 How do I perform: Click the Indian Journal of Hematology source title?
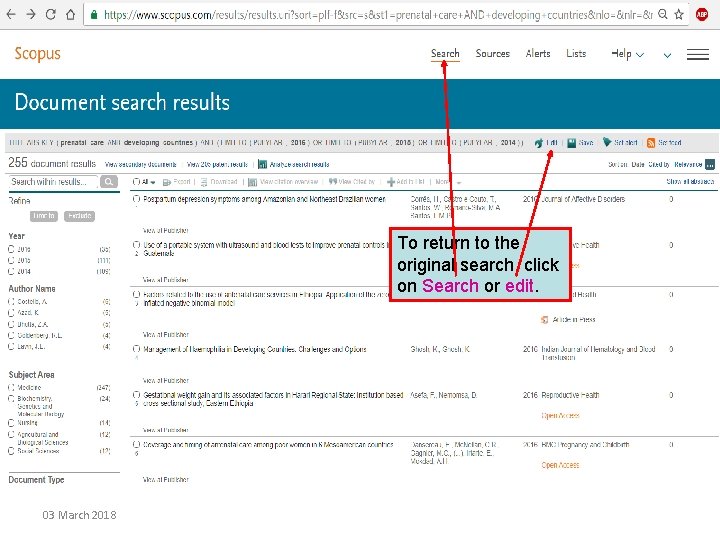click(598, 353)
